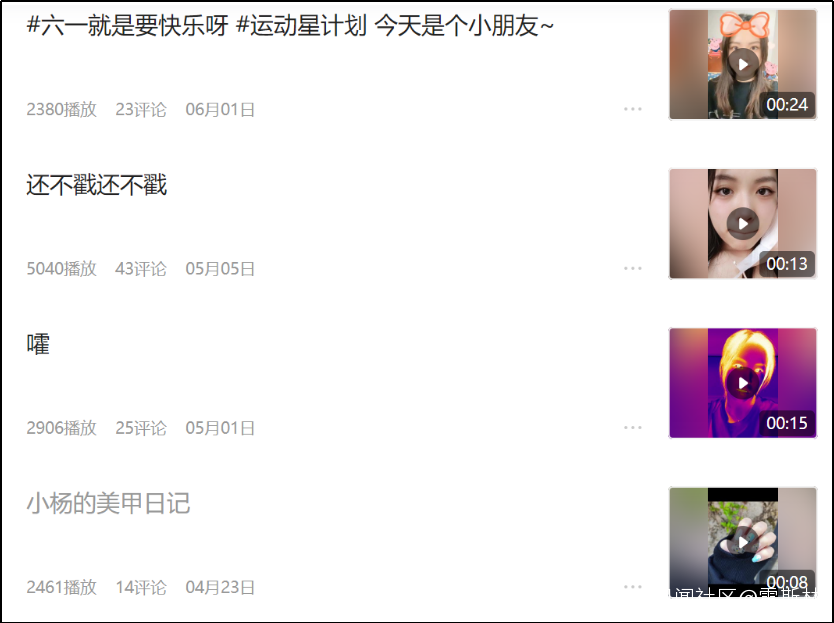Play the 00:13 face close-up video

coord(743,223)
